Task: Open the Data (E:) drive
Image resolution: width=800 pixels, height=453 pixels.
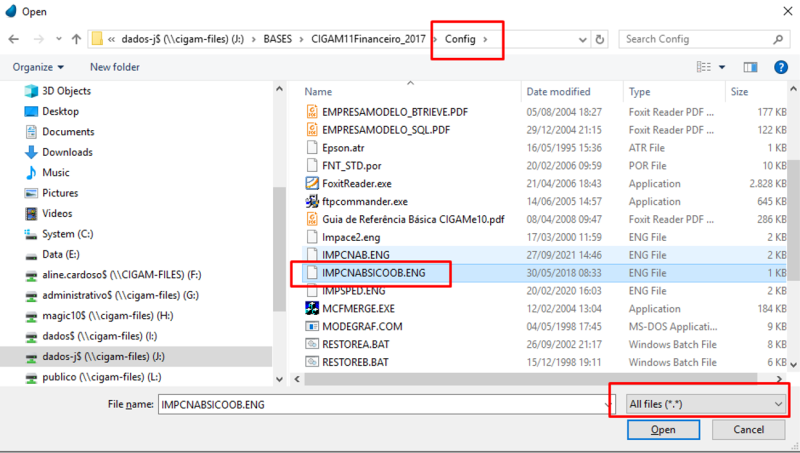Action: point(61,254)
